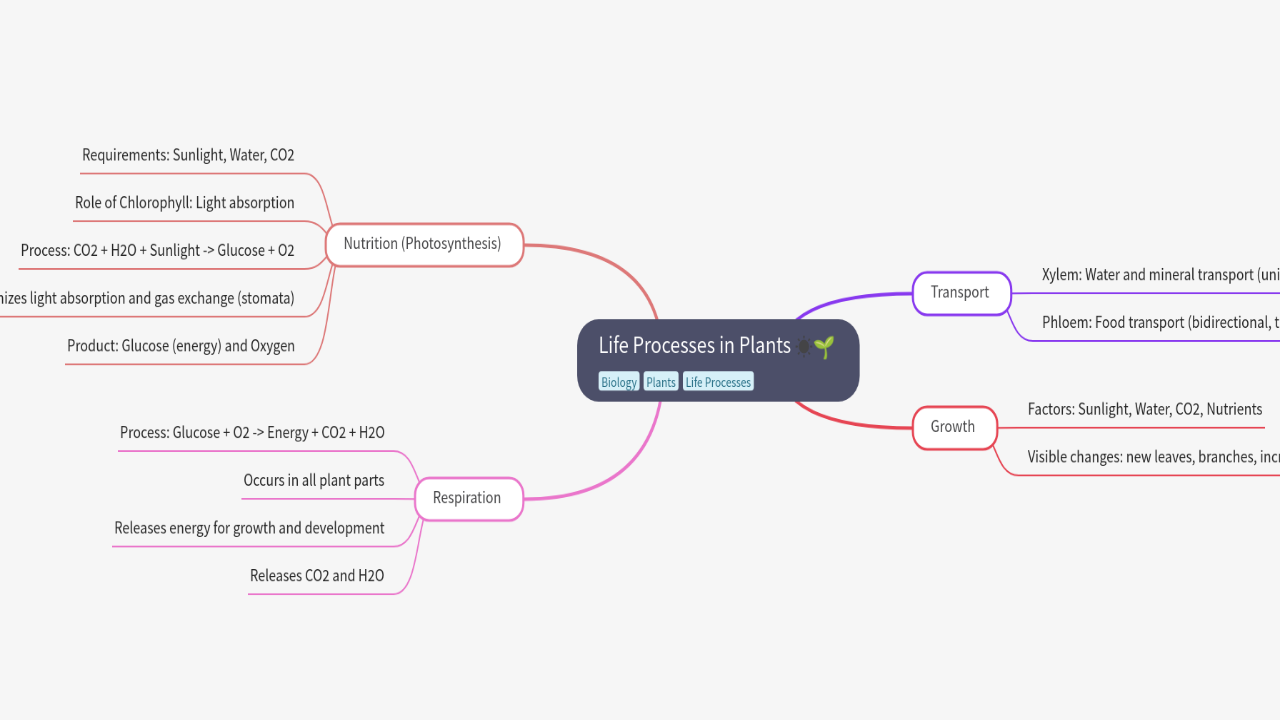Select the Growth node
The height and width of the screenshot is (720, 1280).
coord(954,427)
